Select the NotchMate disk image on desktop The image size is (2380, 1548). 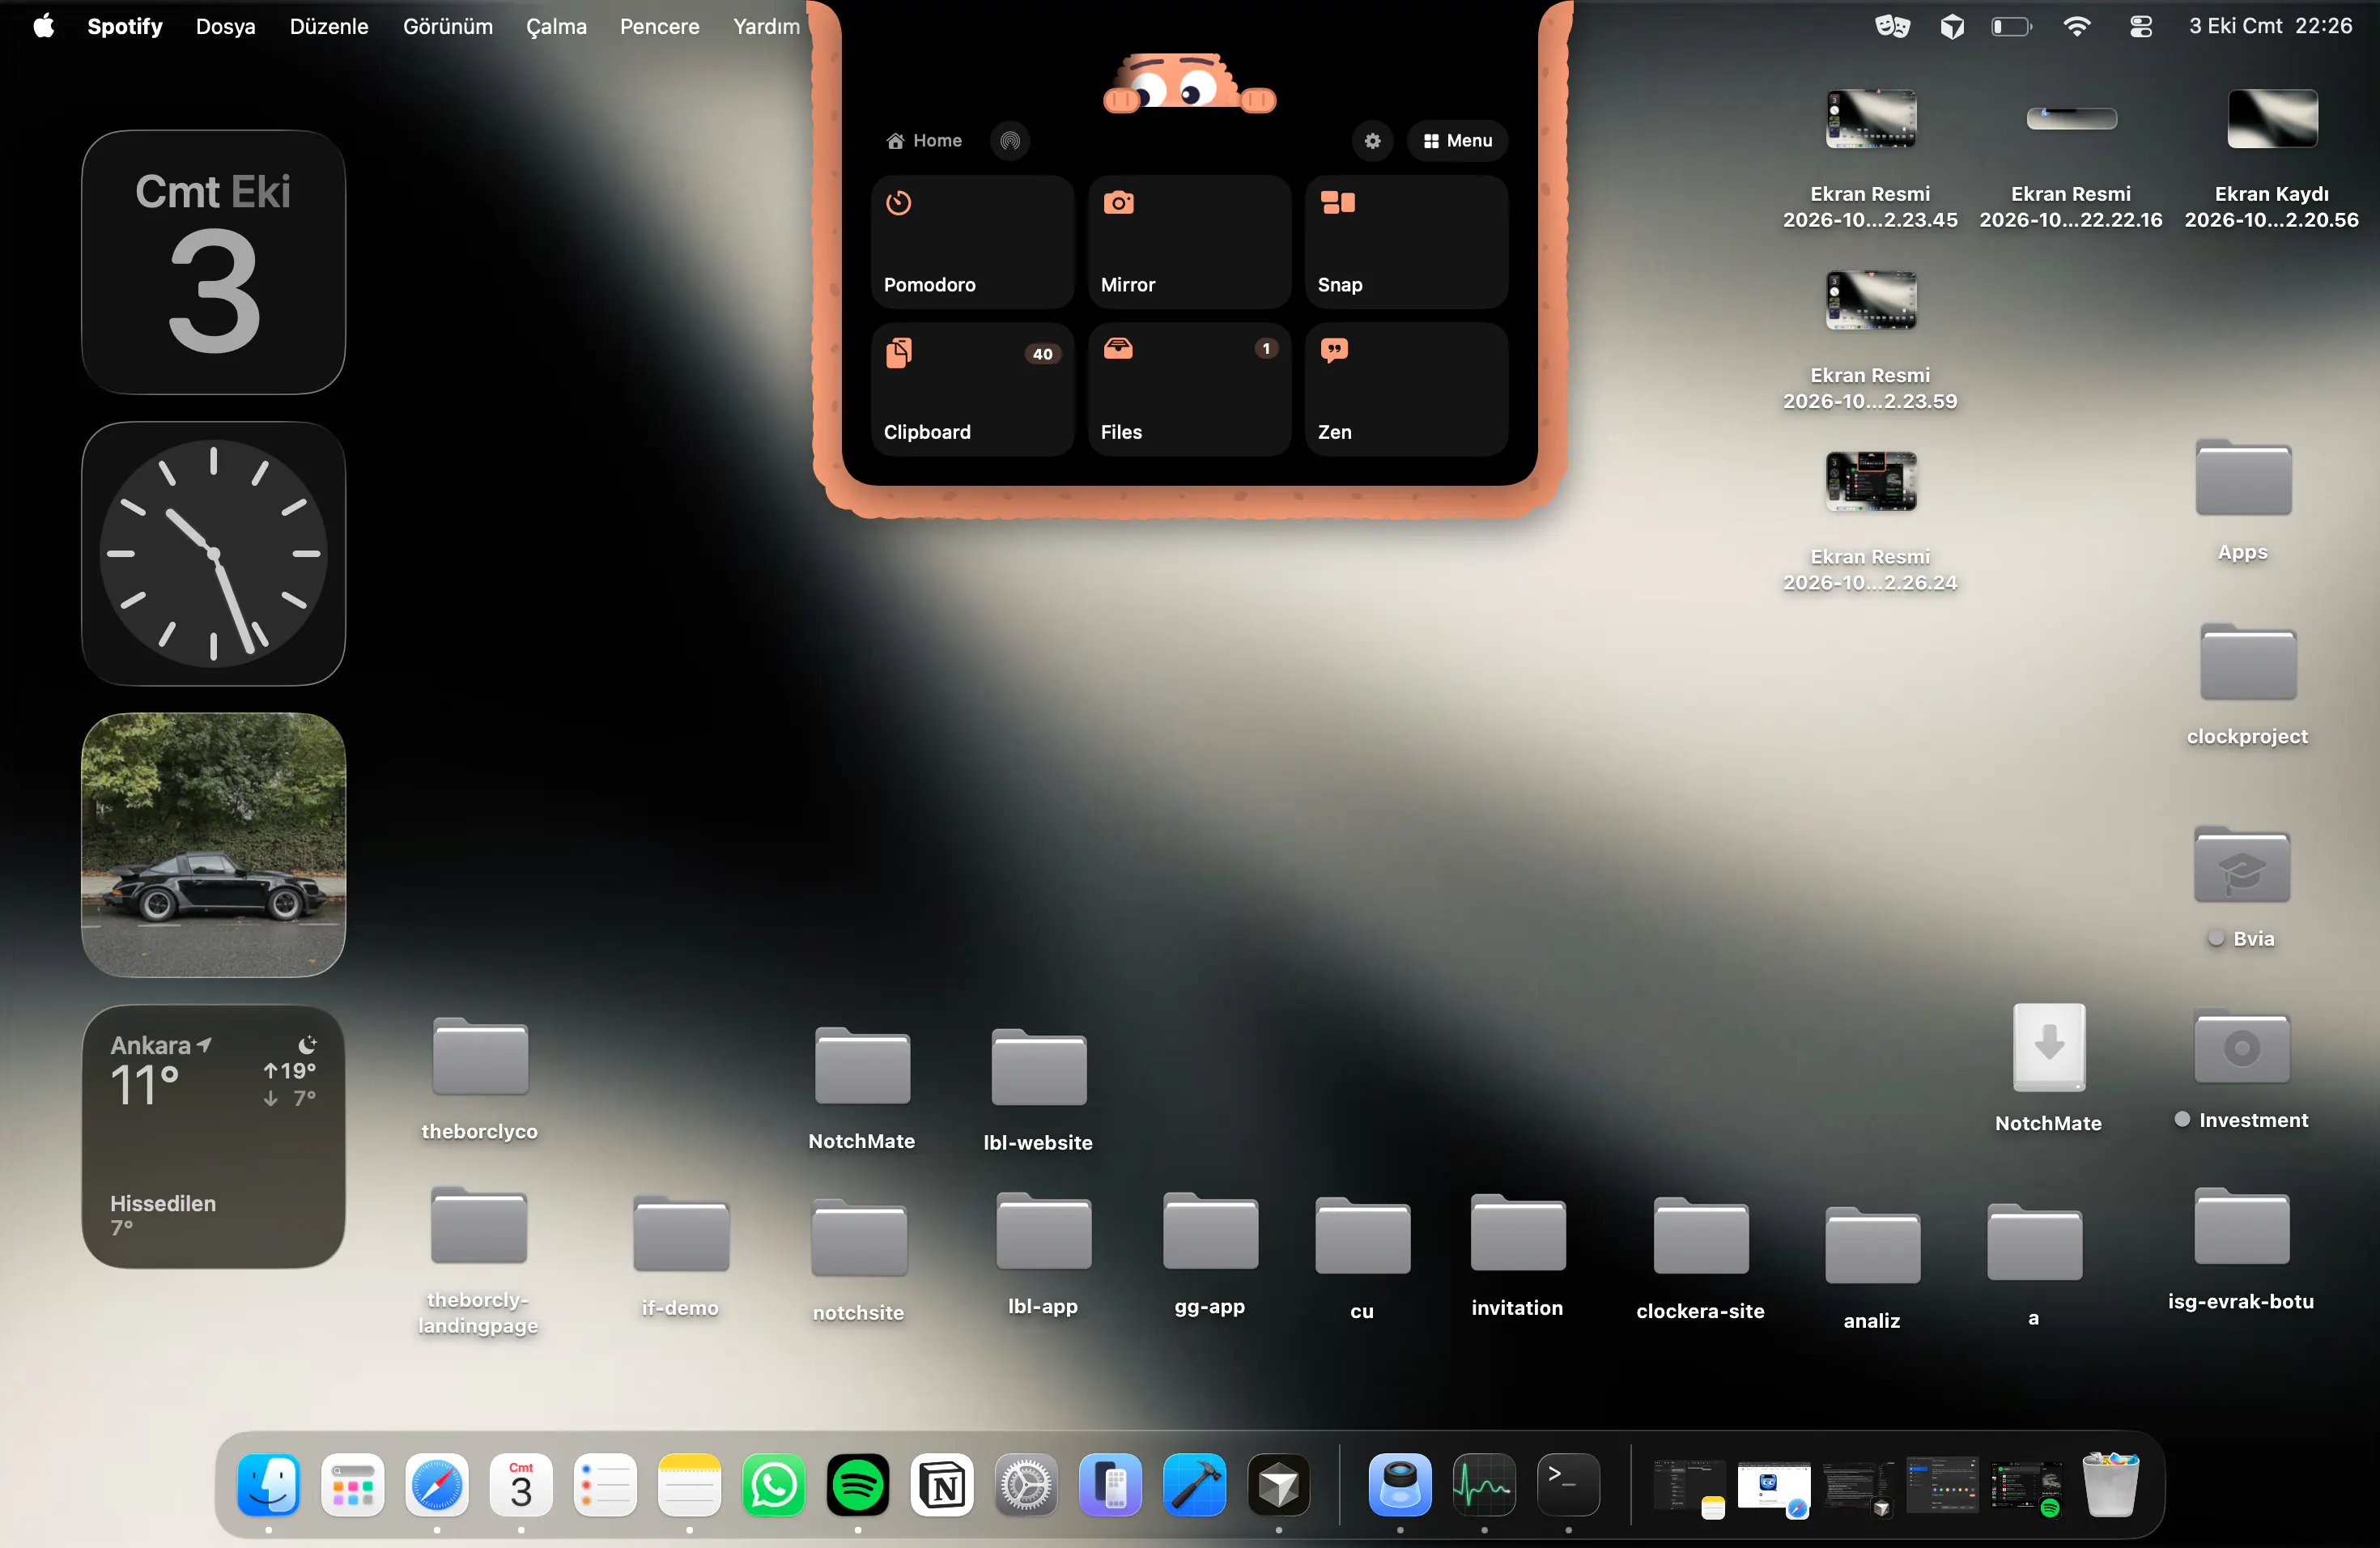[2048, 1048]
